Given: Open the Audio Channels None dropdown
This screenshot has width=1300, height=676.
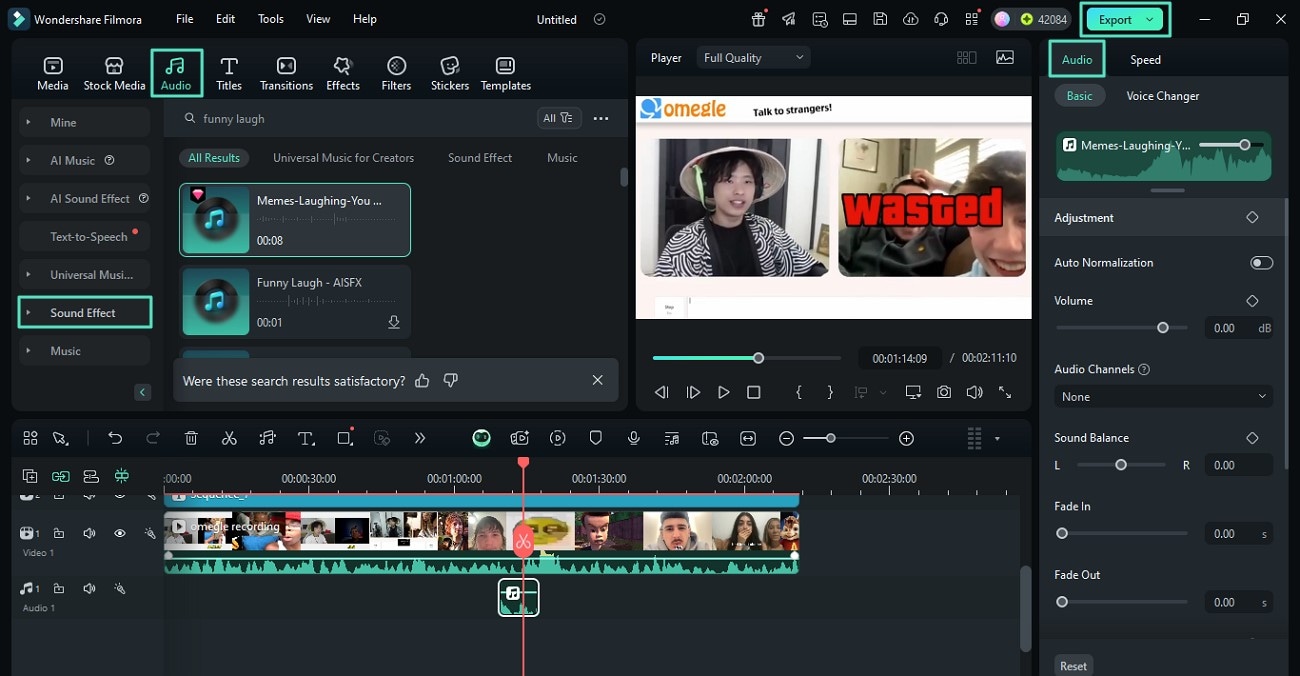Looking at the screenshot, I should point(1164,397).
